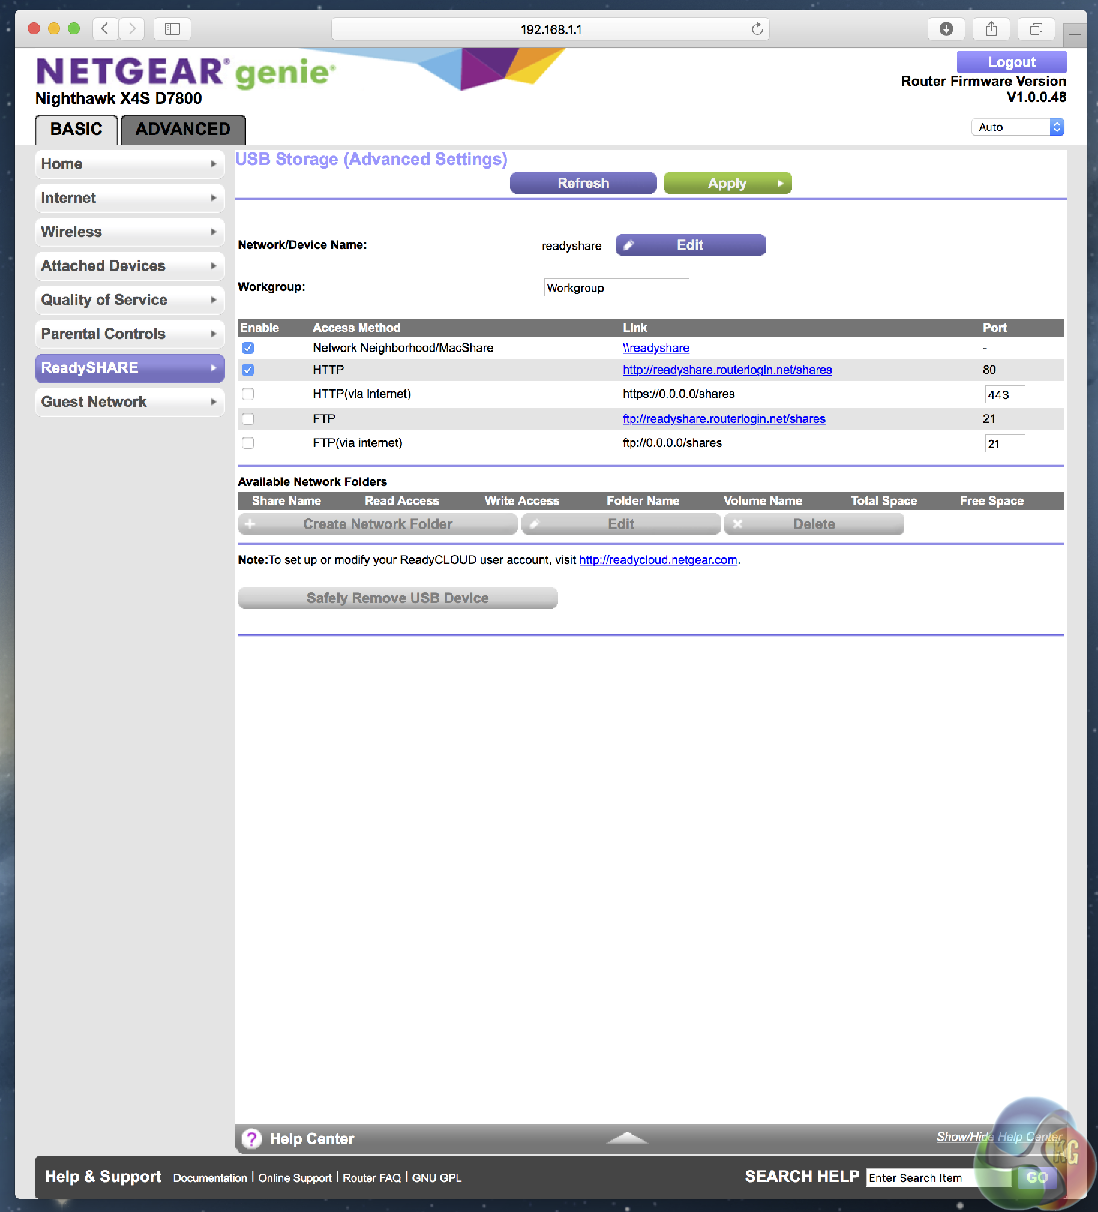Click the FTP(via internet) port field

click(x=1005, y=443)
